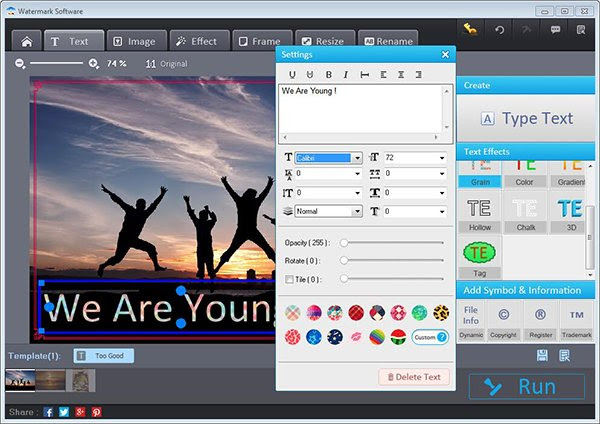Save template with the floppy disk icon
600x424 pixels.
tap(542, 356)
